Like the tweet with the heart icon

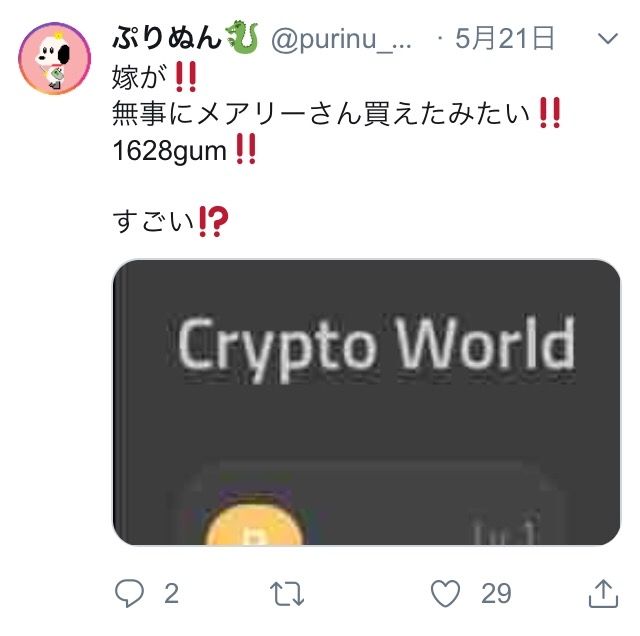click(x=445, y=593)
